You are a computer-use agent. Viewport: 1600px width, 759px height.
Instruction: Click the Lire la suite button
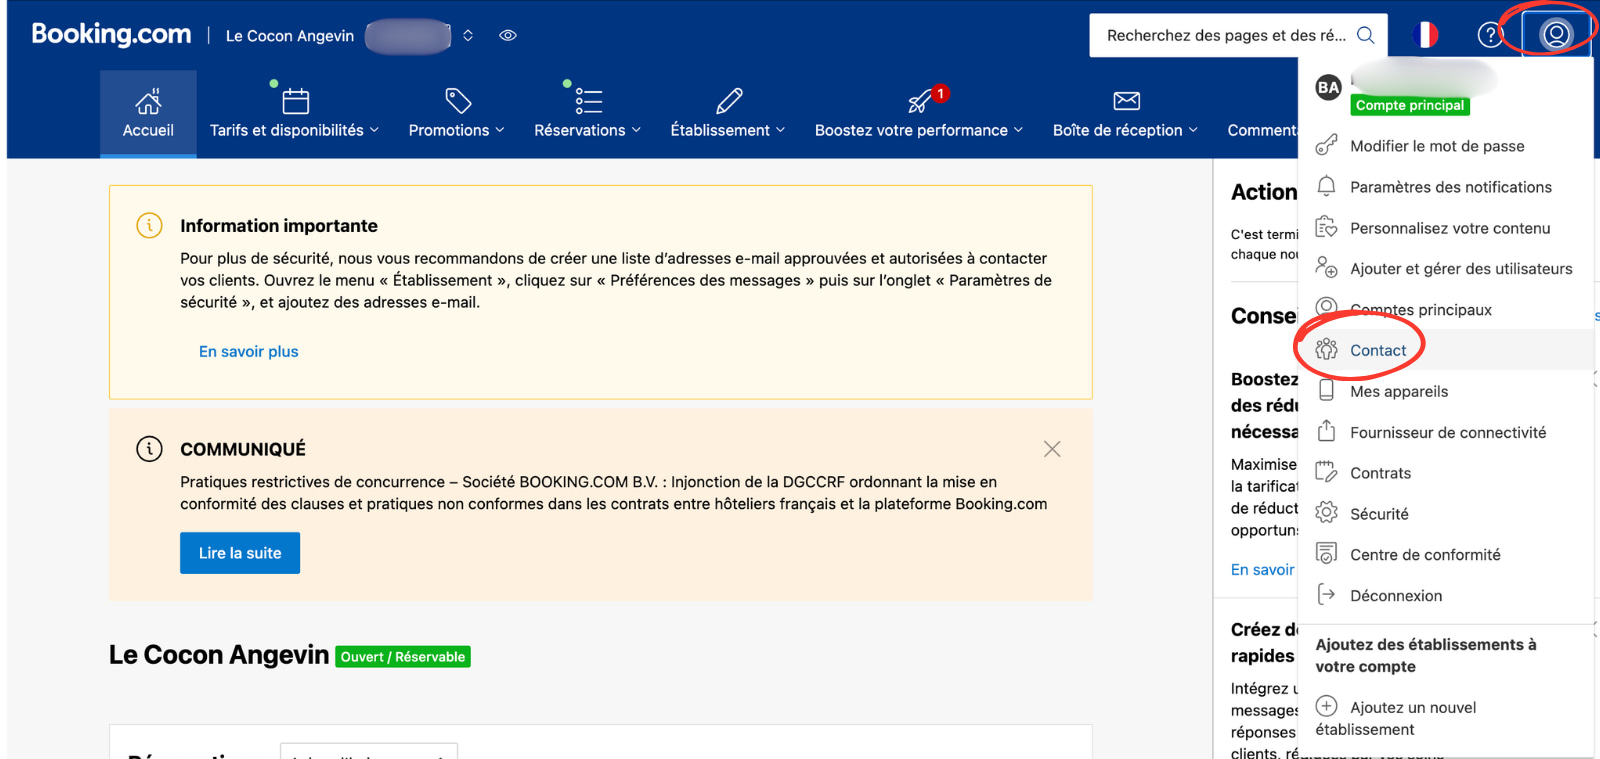tap(240, 553)
